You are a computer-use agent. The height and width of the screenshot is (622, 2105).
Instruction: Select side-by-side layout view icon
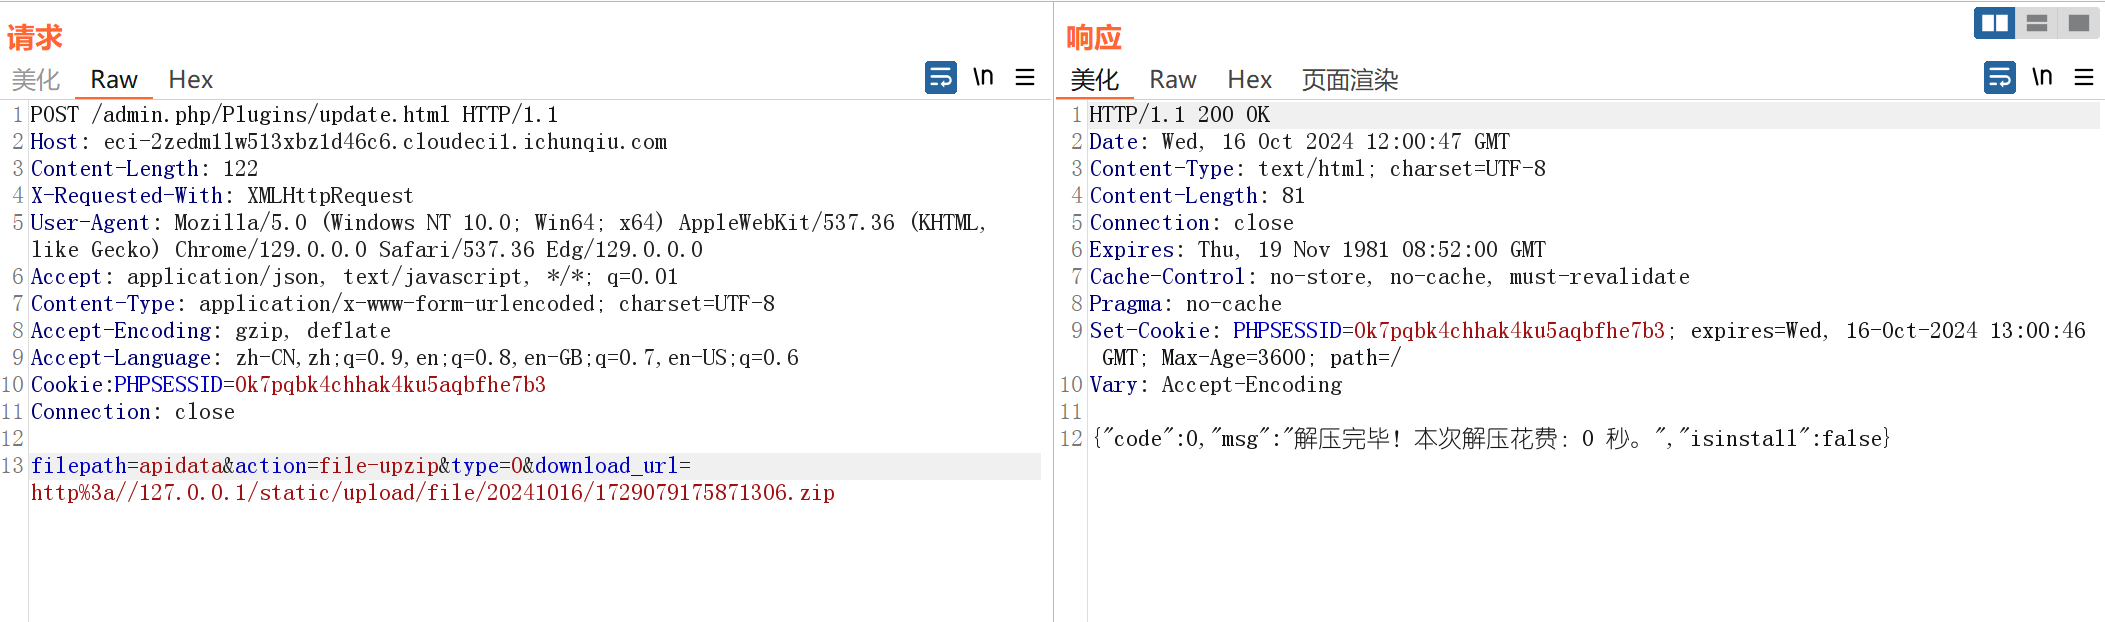(x=1995, y=23)
